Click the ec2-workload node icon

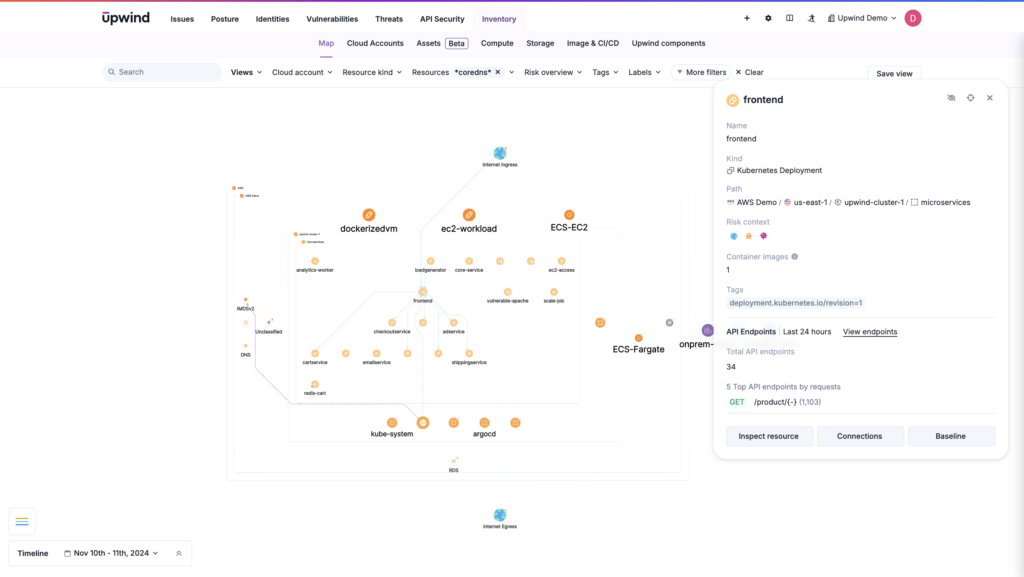point(469,215)
